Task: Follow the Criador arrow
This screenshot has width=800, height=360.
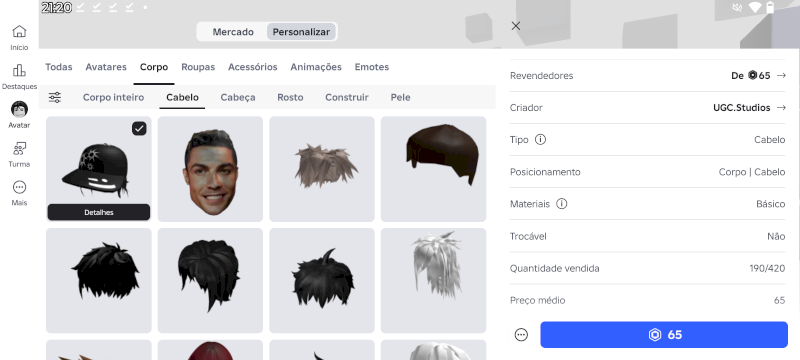Action: [x=781, y=108]
